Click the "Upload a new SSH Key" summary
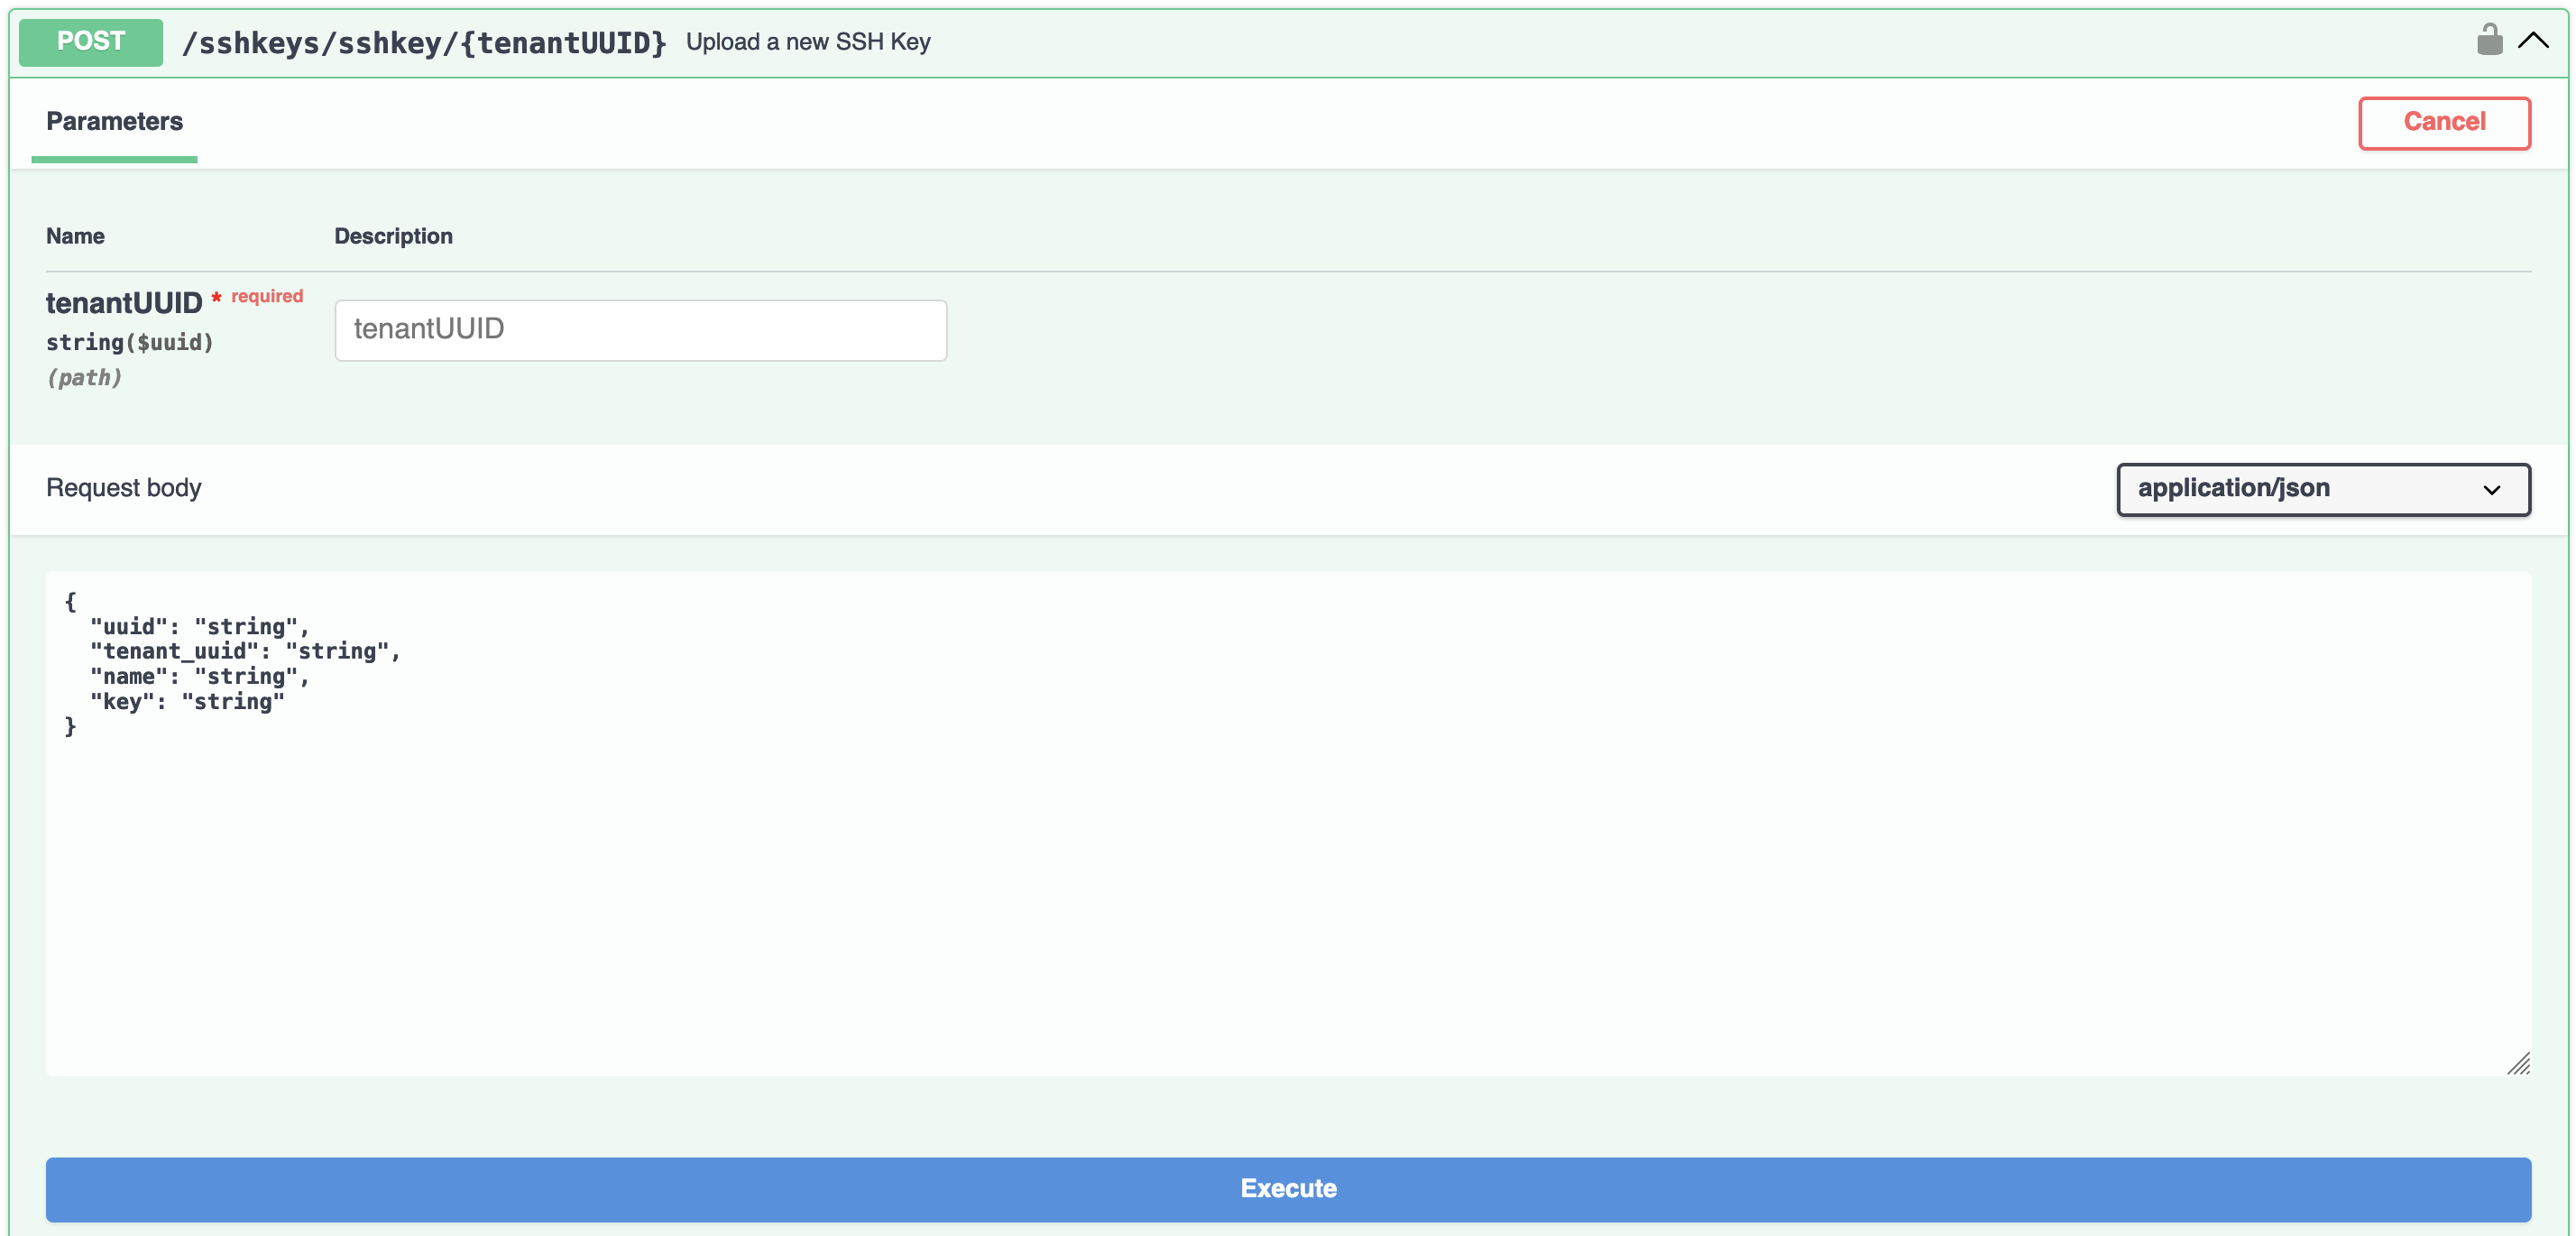Image resolution: width=2576 pixels, height=1236 pixels. pyautogui.click(x=808, y=42)
